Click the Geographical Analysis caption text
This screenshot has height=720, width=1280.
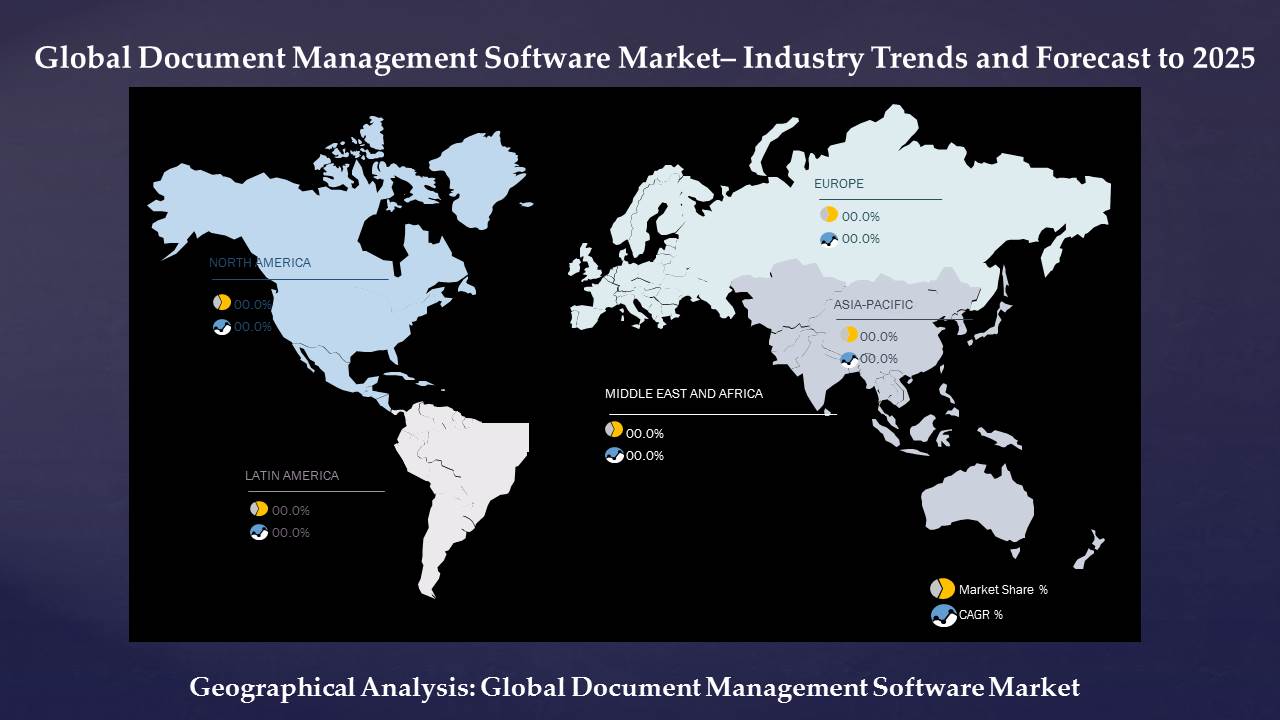[x=634, y=687]
